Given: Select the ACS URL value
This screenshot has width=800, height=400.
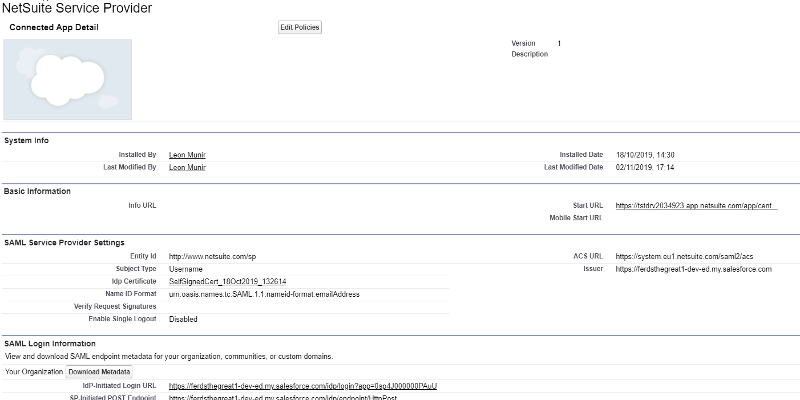Looking at the screenshot, I should coord(684,257).
